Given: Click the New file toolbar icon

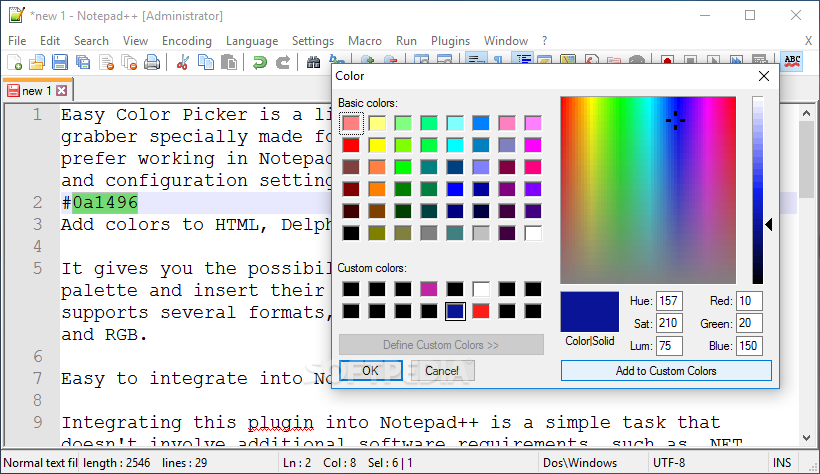Looking at the screenshot, I should pyautogui.click(x=14, y=62).
